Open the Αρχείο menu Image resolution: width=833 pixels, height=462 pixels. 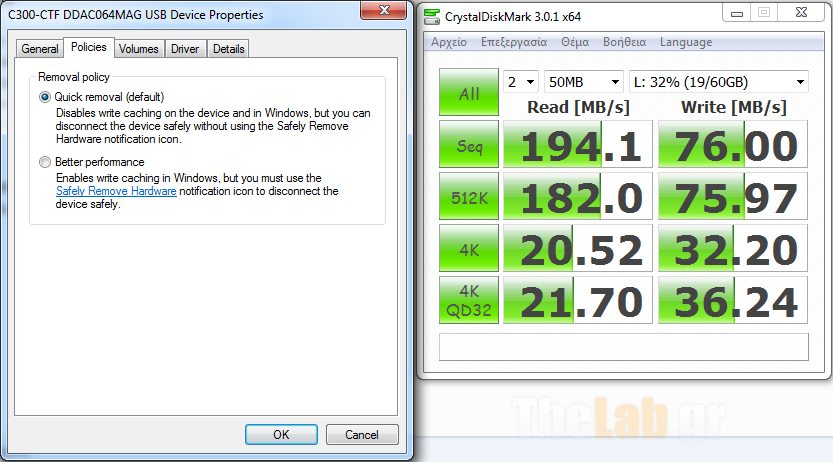tap(449, 42)
